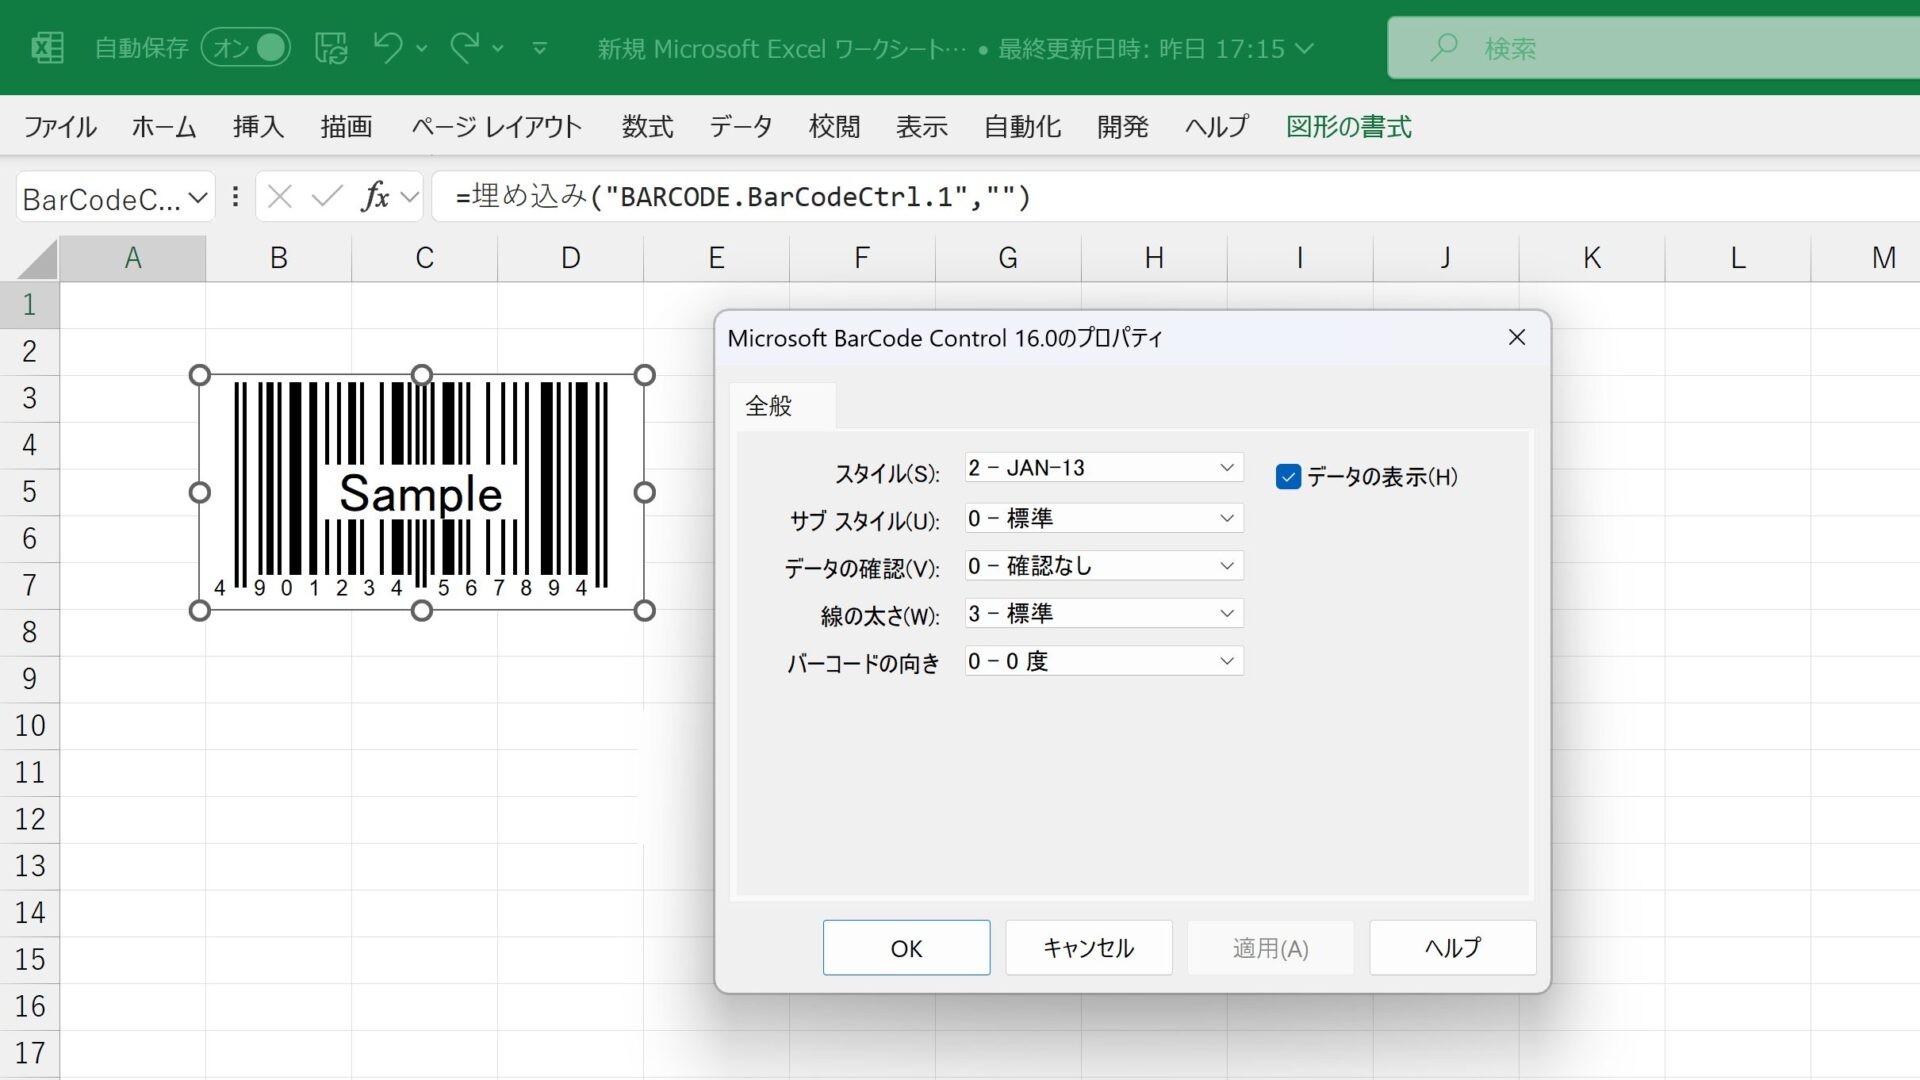Toggle the AutoSave switch off
The image size is (1920, 1080).
point(246,47)
